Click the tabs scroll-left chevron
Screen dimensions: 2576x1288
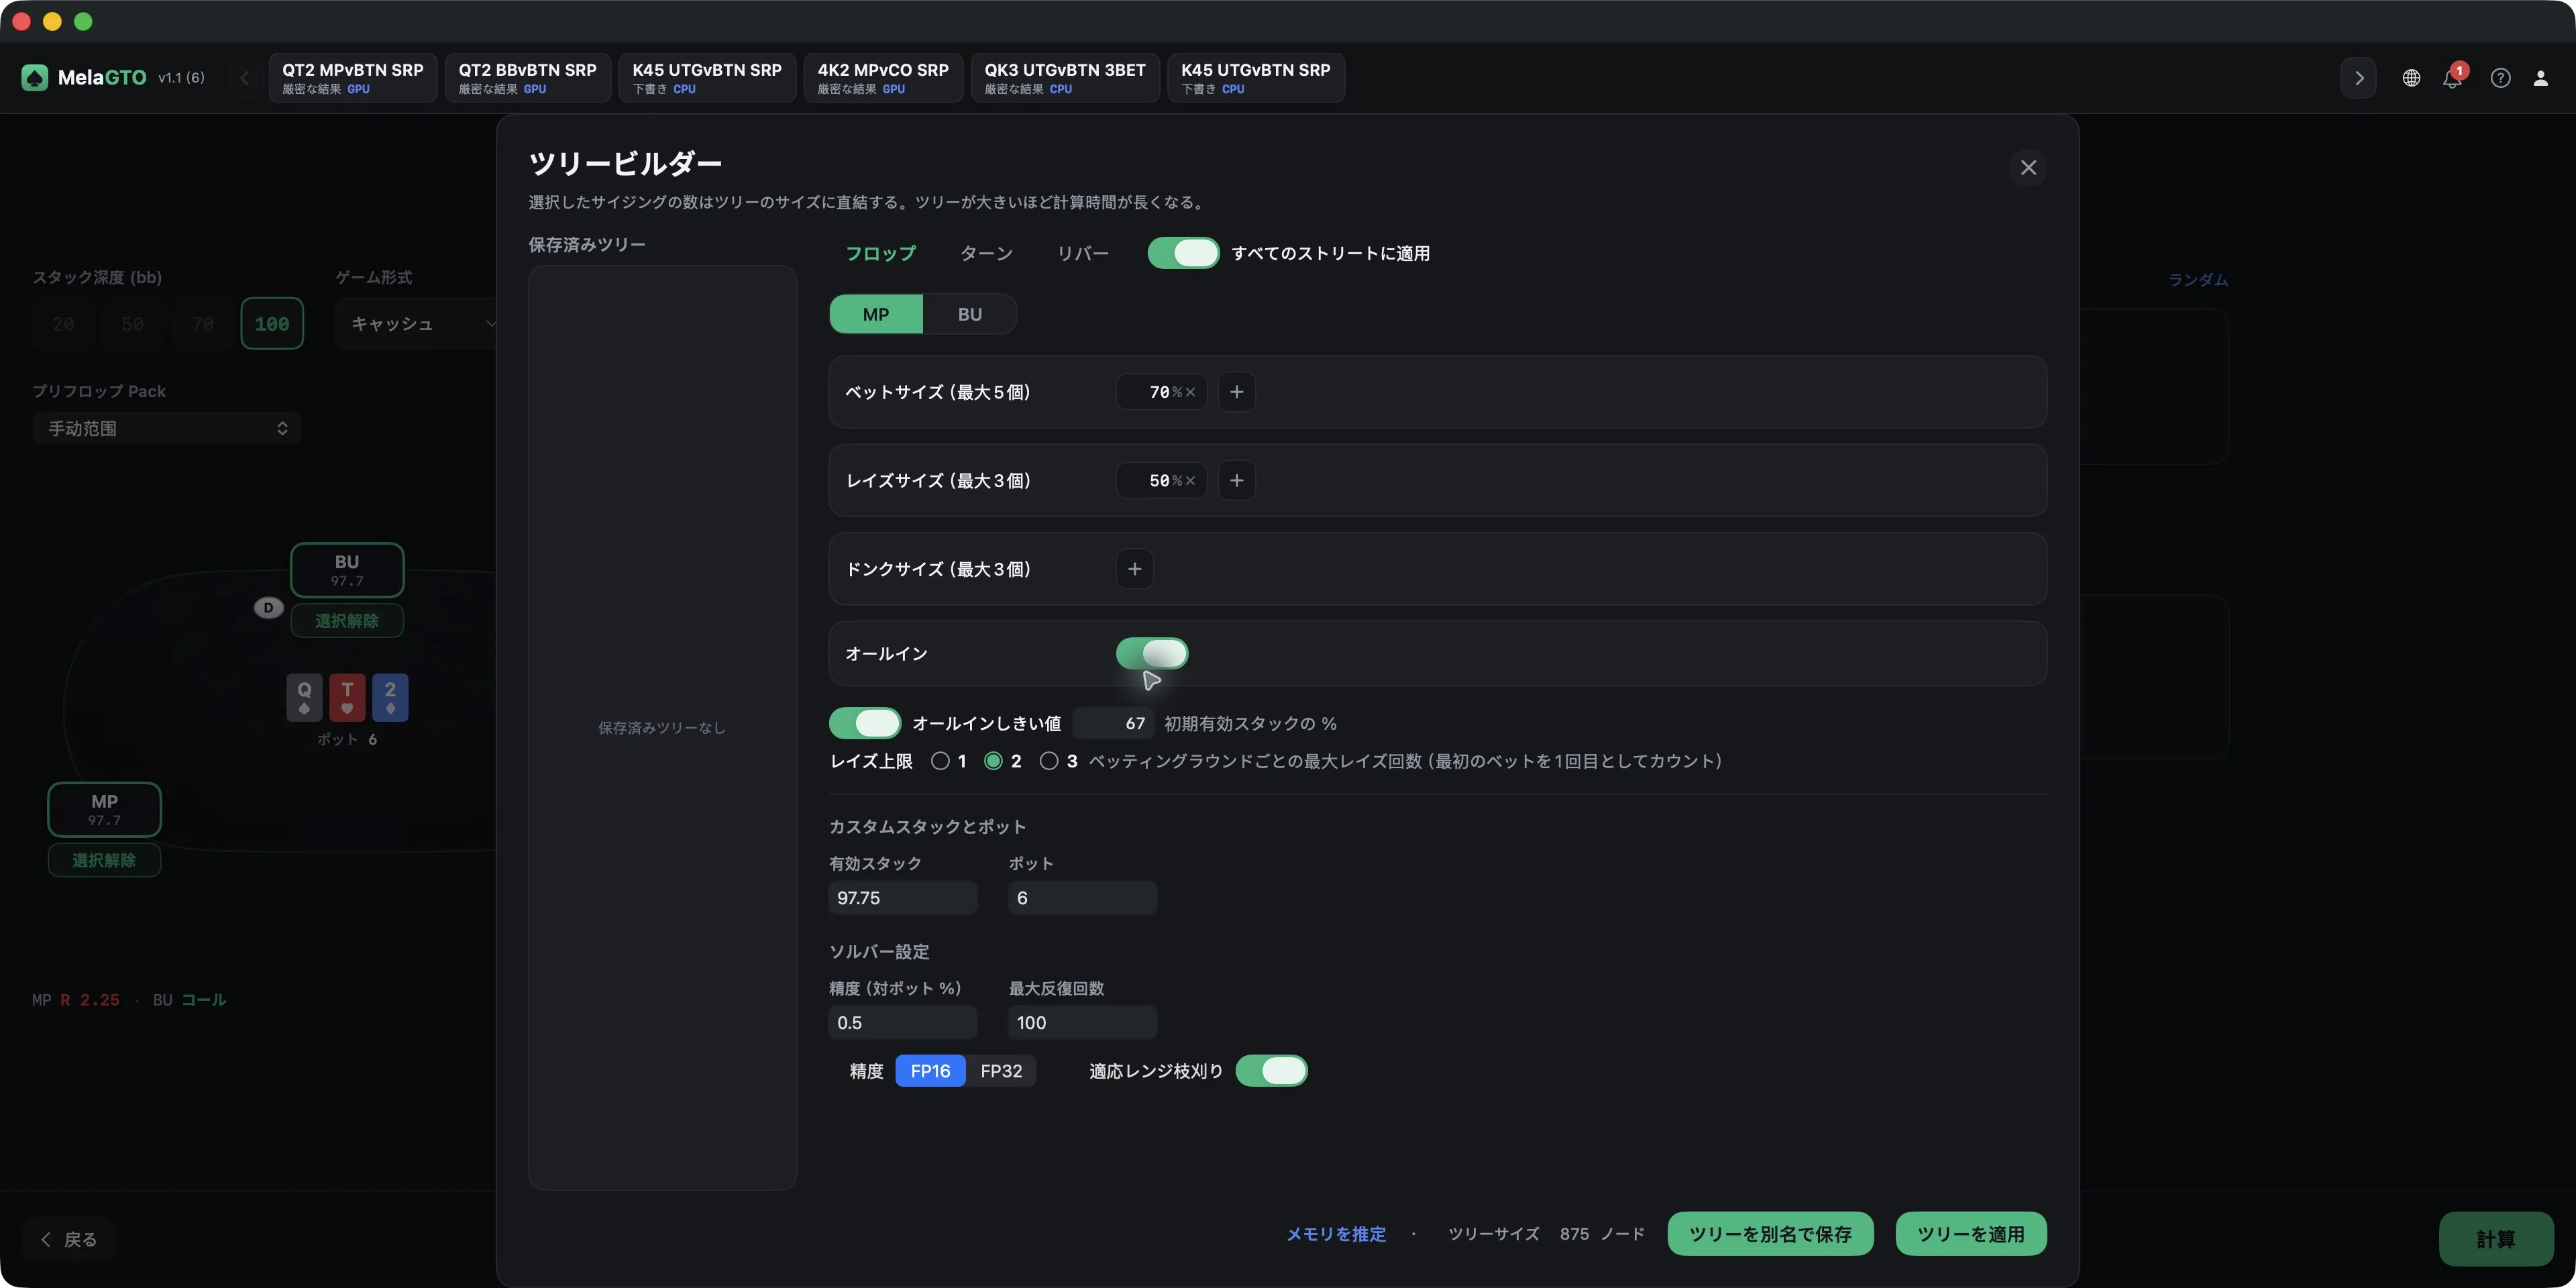point(244,78)
